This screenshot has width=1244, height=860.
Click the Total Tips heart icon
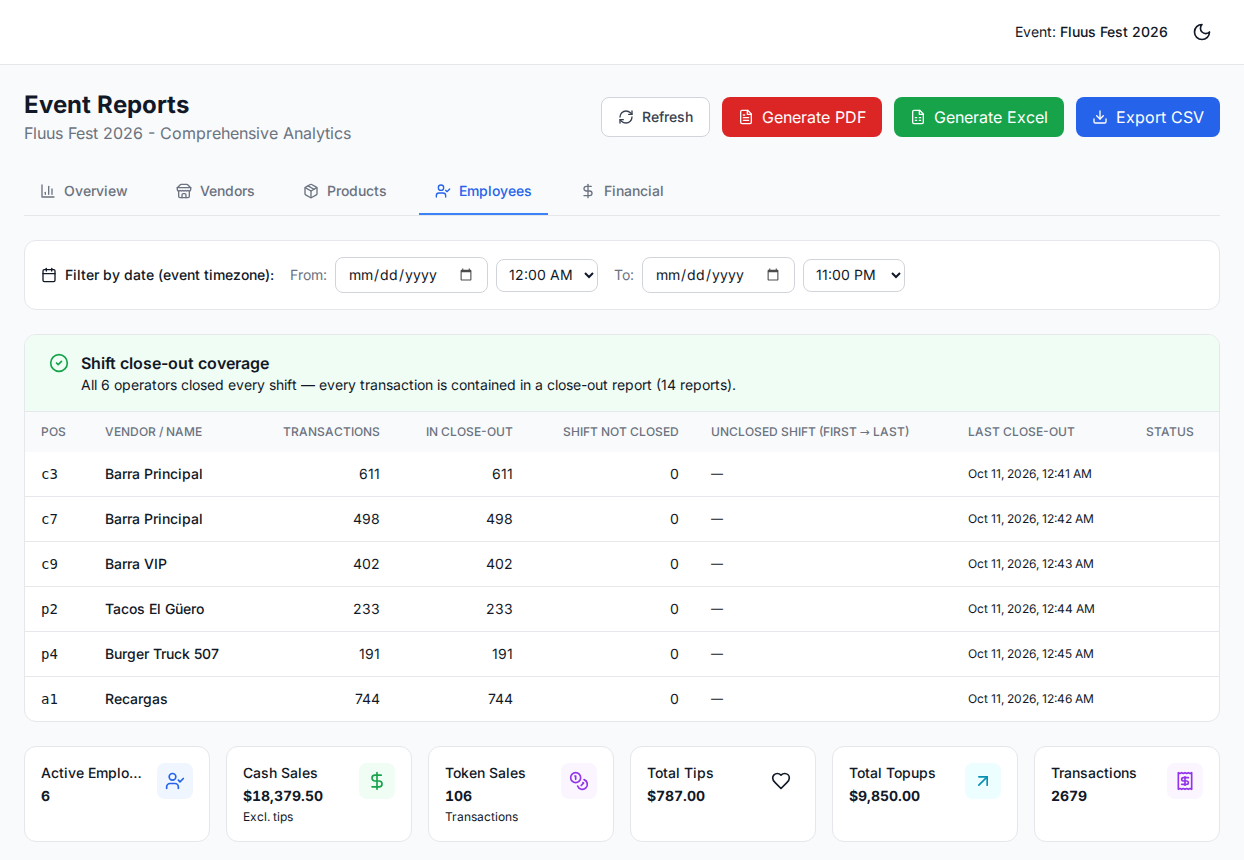pyautogui.click(x=781, y=781)
